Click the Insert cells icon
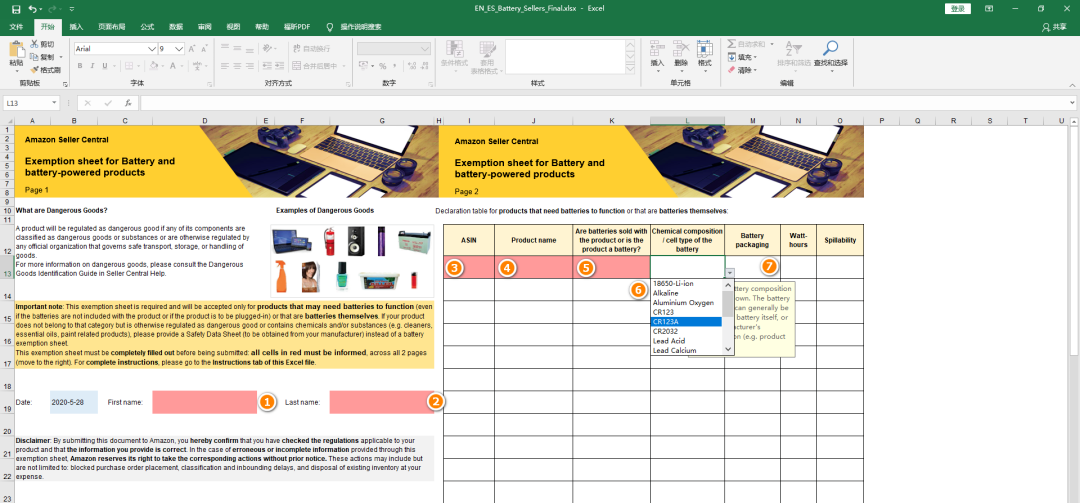 (x=657, y=49)
